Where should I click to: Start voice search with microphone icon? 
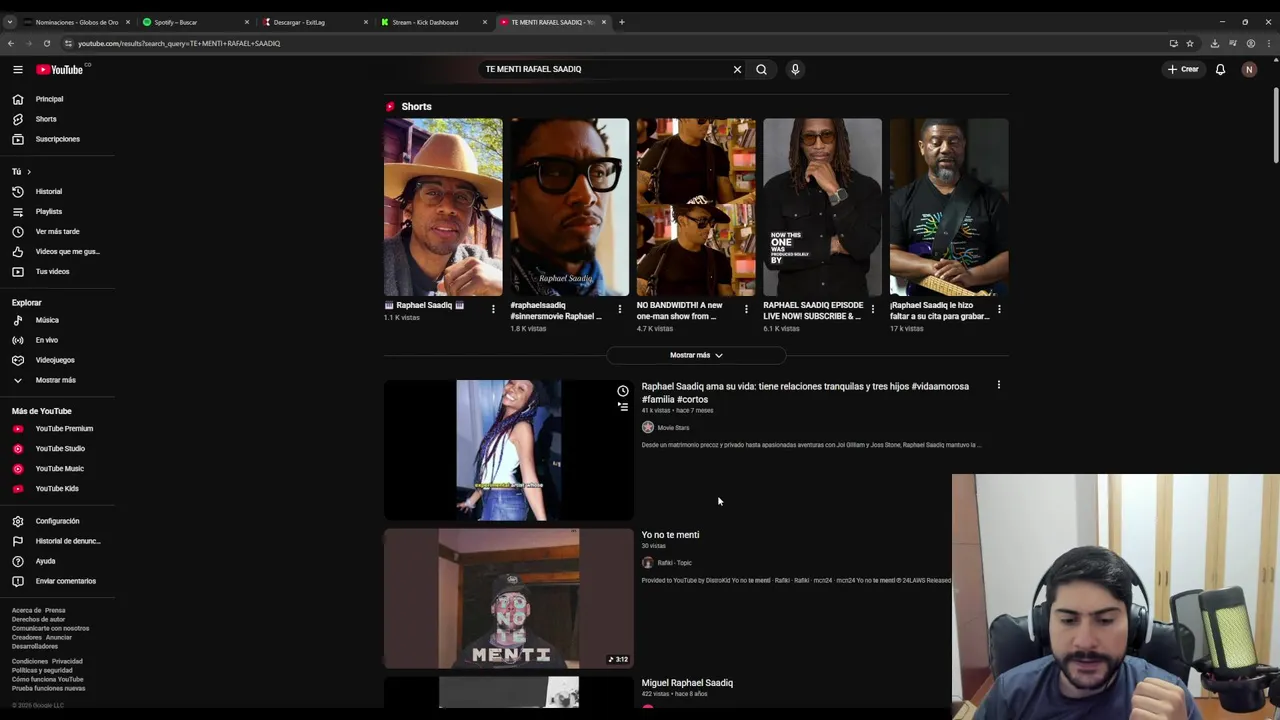coord(795,69)
